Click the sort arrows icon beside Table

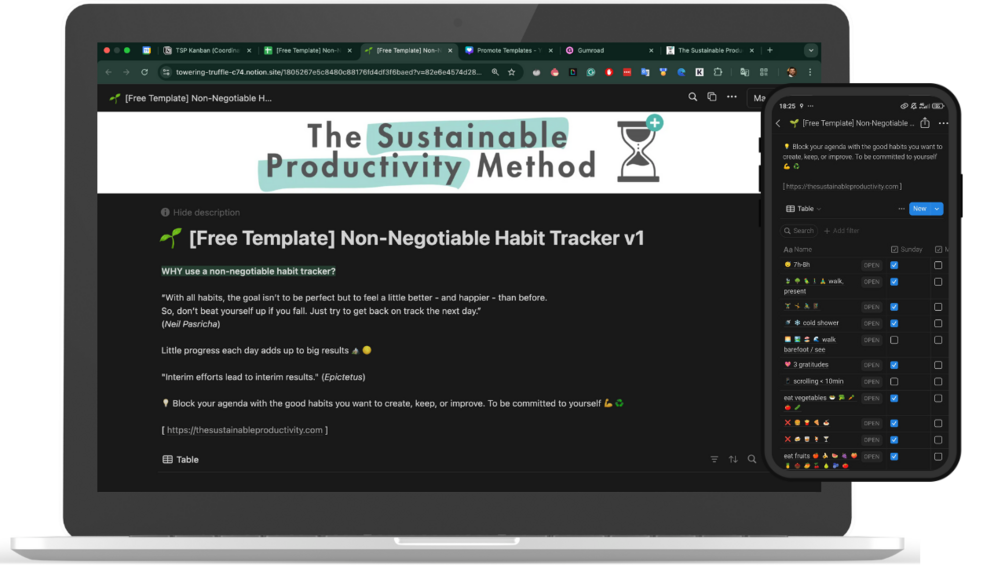point(733,459)
